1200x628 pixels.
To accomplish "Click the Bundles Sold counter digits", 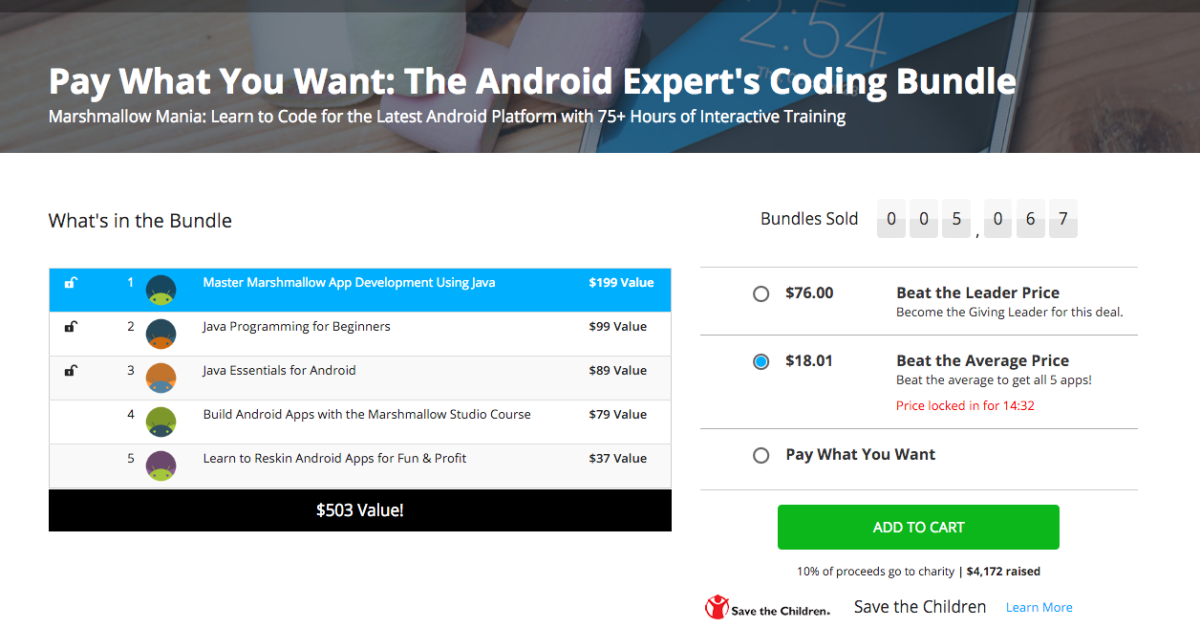I will [977, 219].
